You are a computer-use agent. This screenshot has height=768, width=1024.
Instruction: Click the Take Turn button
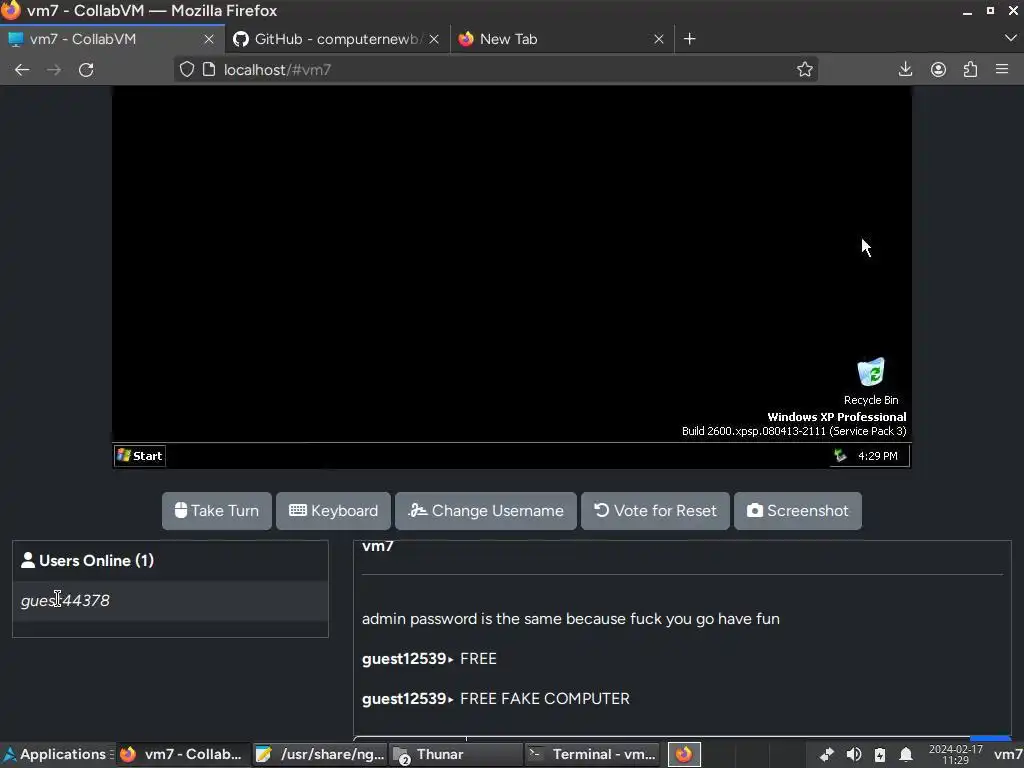(x=217, y=511)
